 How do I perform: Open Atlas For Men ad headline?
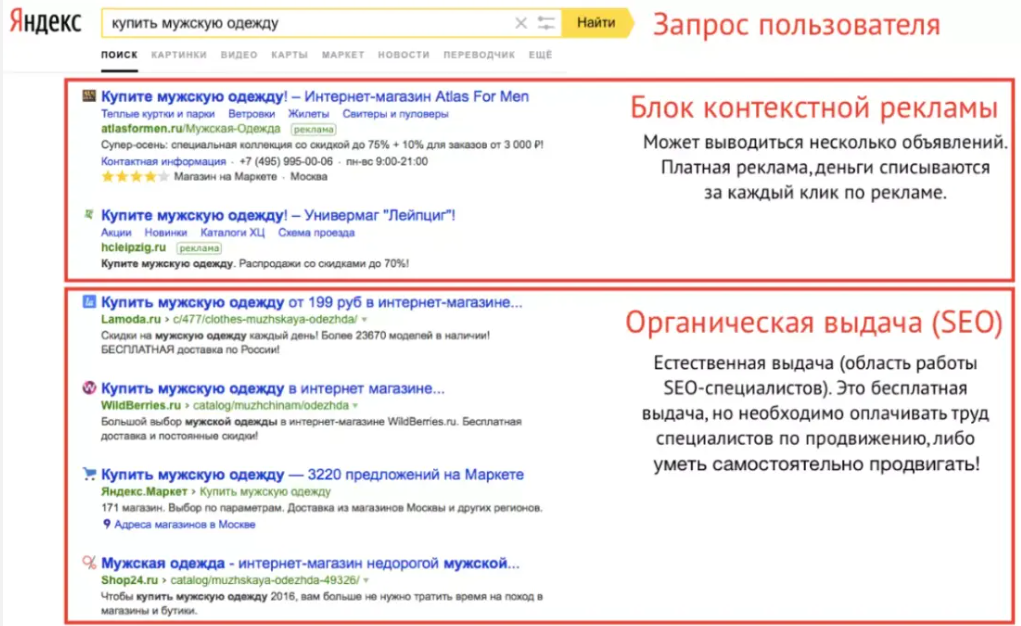click(x=315, y=96)
